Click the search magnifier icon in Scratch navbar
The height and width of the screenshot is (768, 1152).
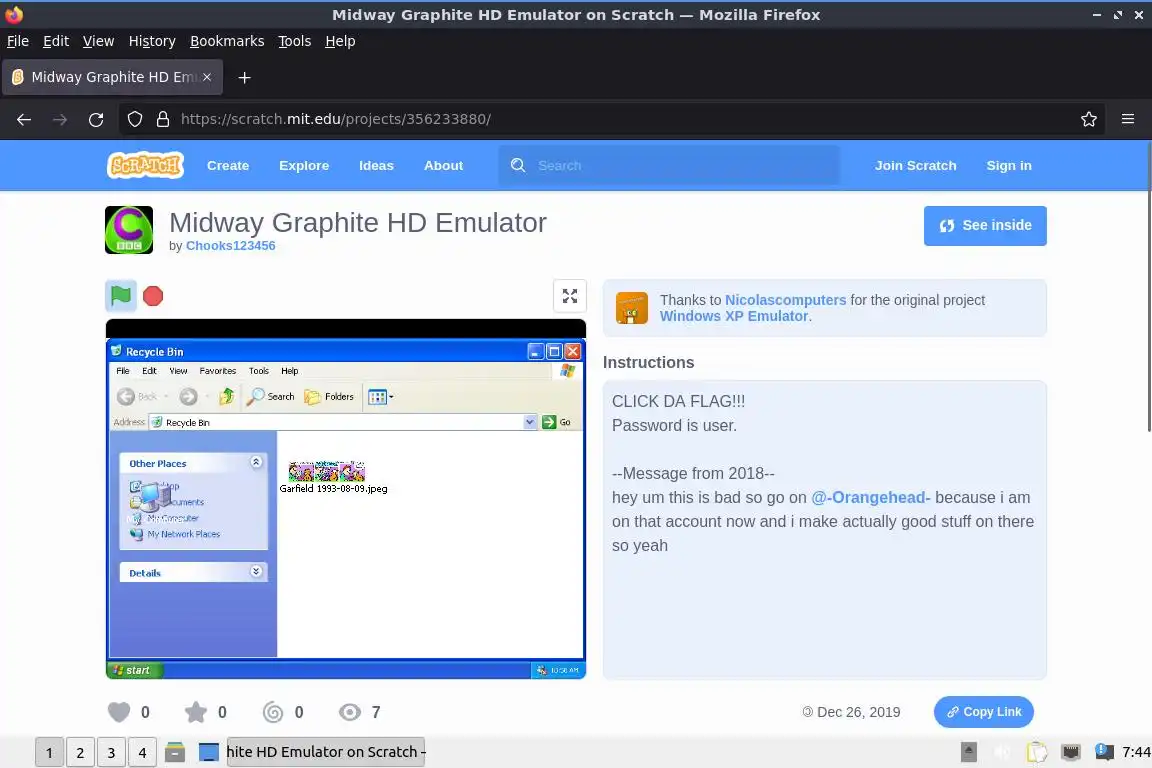coord(518,165)
